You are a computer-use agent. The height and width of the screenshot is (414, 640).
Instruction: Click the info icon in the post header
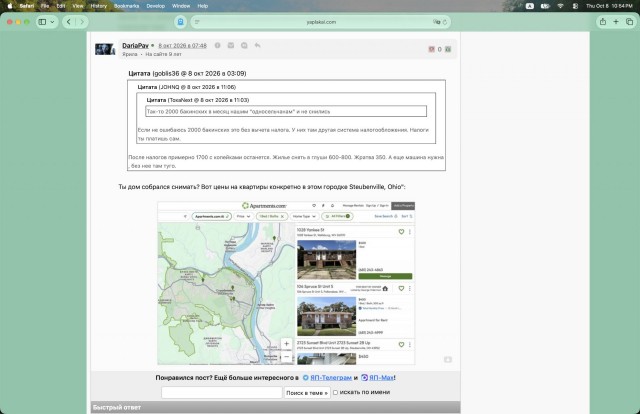pyautogui.click(x=218, y=45)
